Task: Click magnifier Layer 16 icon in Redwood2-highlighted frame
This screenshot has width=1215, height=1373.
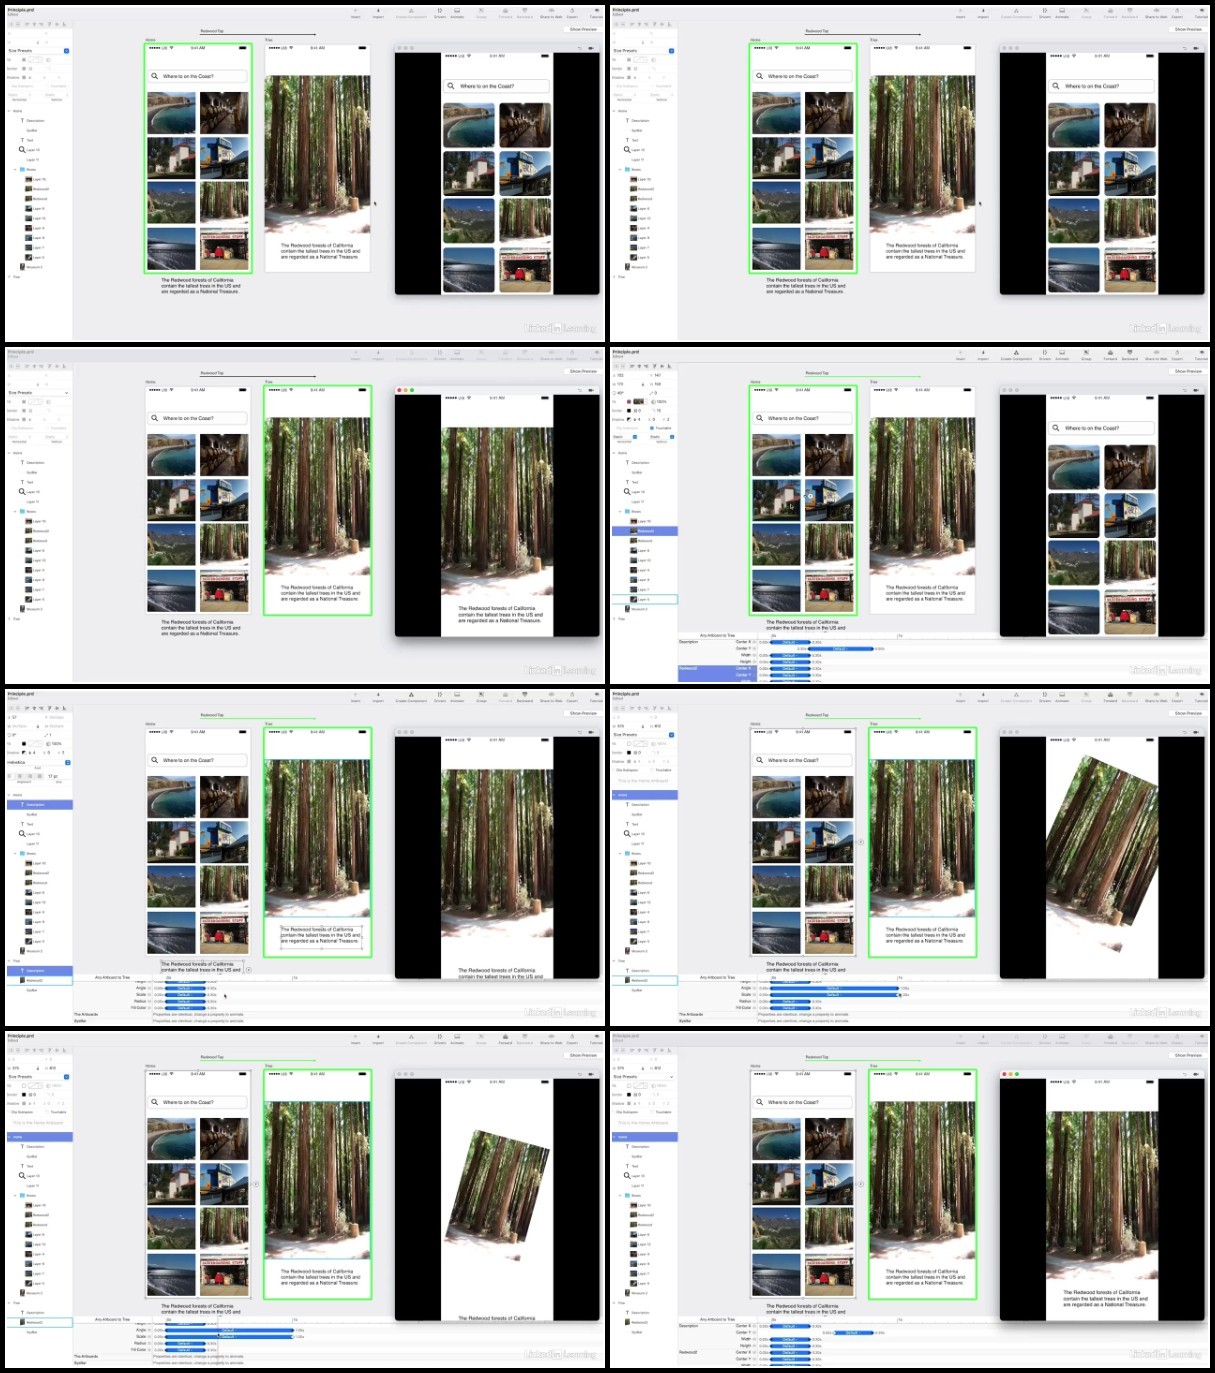Action: pyautogui.click(x=627, y=491)
